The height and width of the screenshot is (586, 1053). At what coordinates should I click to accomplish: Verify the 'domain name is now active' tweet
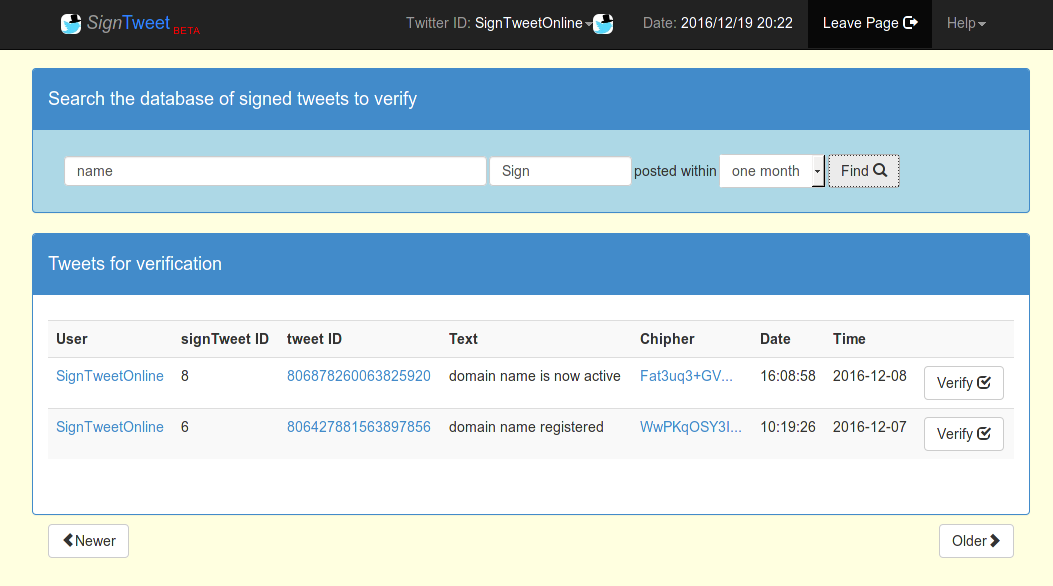(x=964, y=383)
